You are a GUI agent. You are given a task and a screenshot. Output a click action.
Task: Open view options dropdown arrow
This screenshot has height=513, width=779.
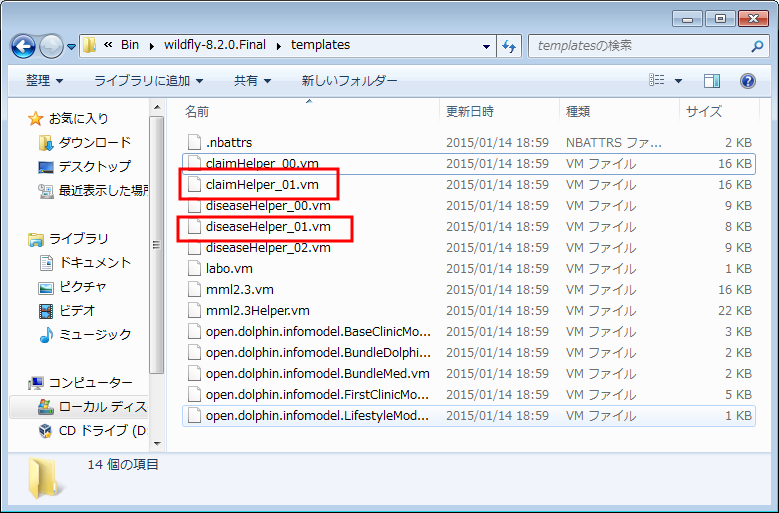pyautogui.click(x=678, y=80)
